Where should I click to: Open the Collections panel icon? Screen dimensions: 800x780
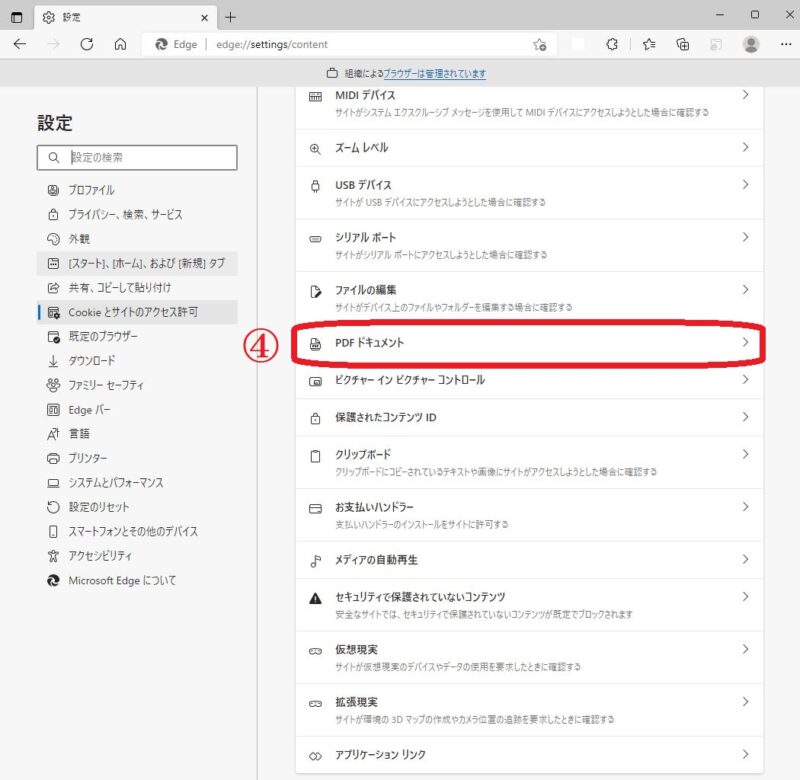click(685, 44)
